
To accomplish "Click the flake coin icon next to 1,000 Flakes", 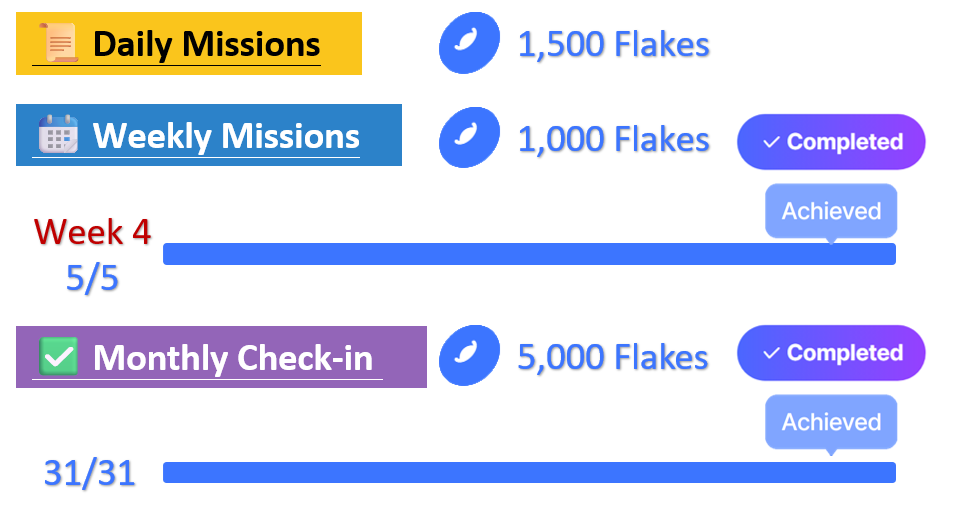I will pyautogui.click(x=469, y=137).
